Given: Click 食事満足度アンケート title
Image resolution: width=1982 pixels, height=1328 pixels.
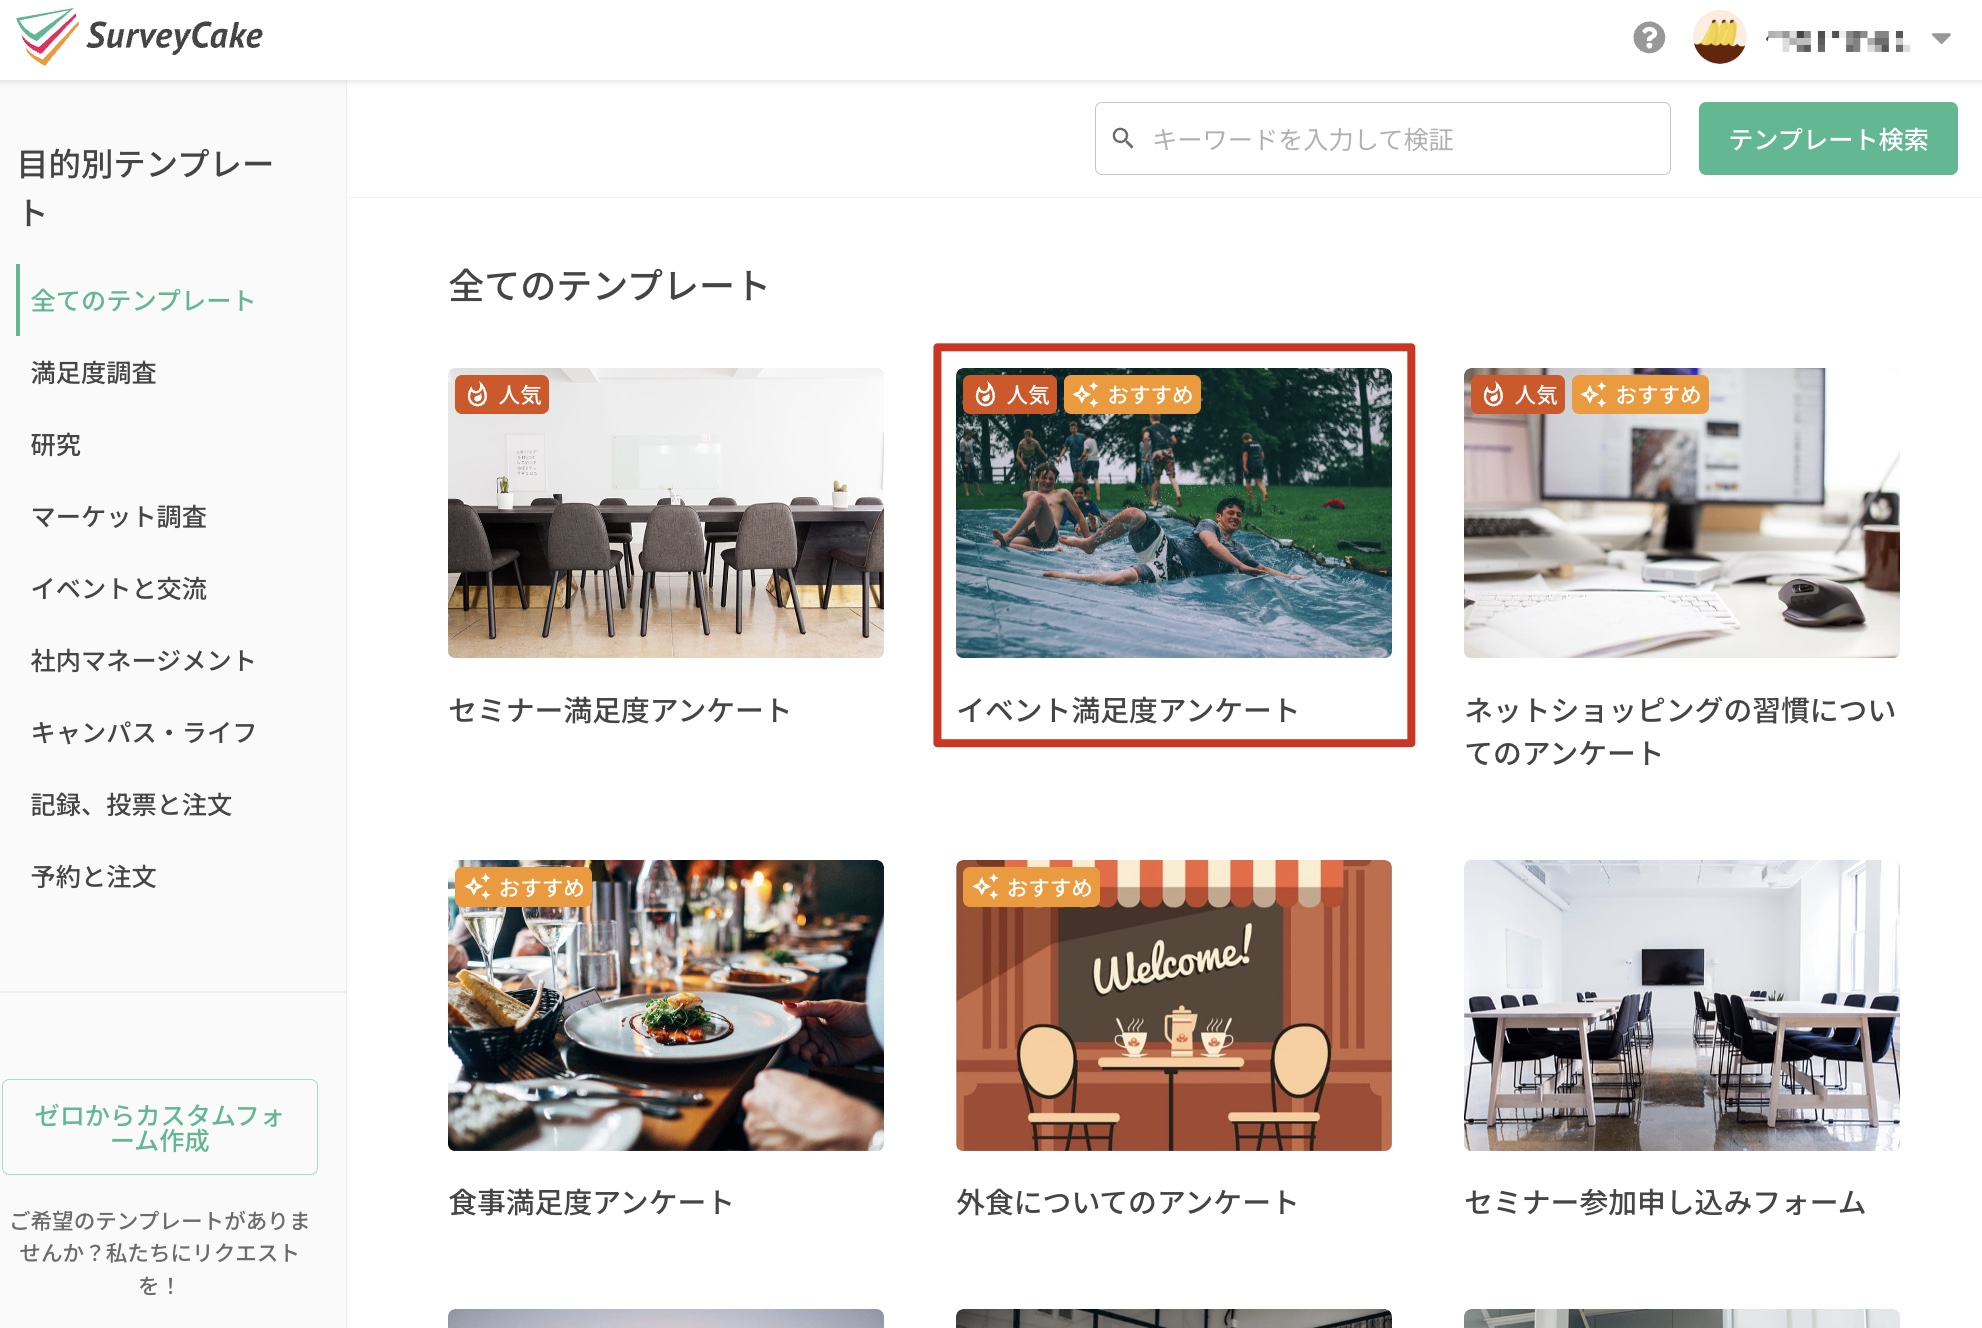Looking at the screenshot, I should (591, 1202).
